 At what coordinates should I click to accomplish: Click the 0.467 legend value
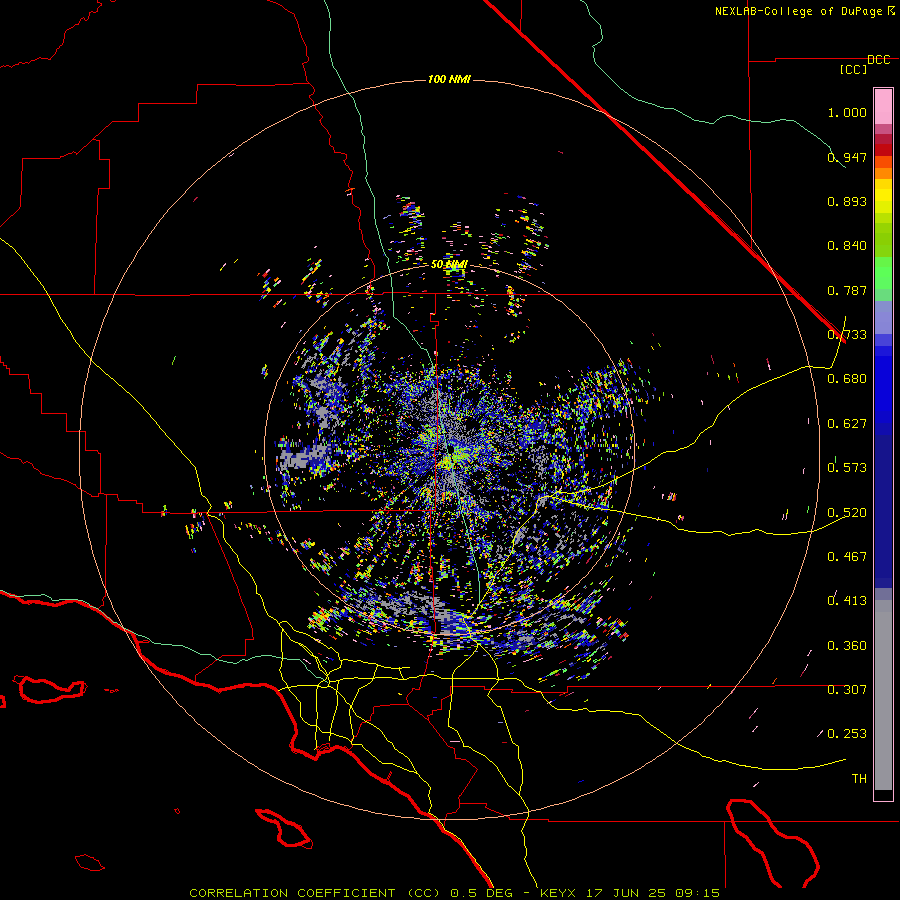tap(847, 557)
